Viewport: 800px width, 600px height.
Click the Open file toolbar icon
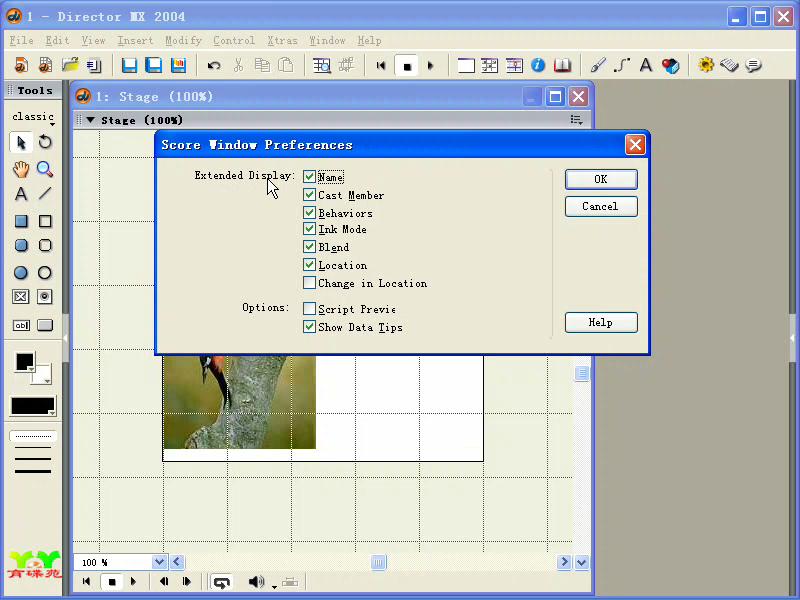point(70,65)
